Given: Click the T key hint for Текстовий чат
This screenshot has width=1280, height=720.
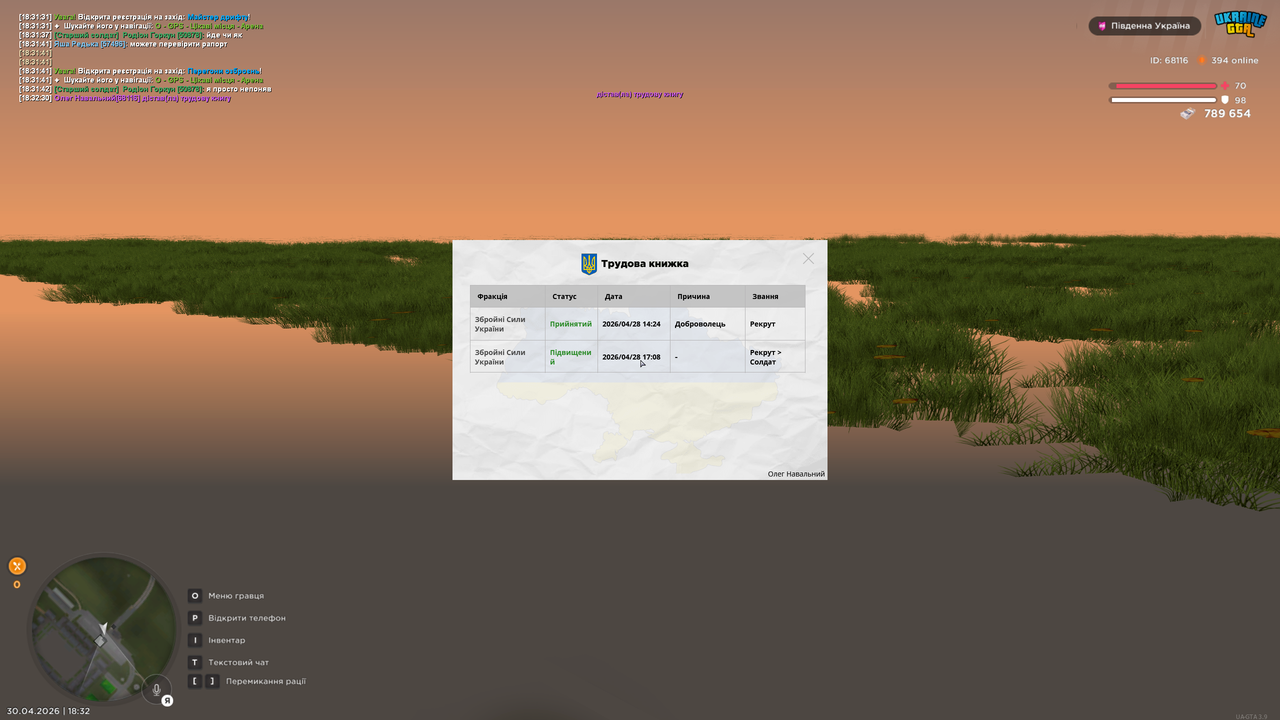Looking at the screenshot, I should pos(195,662).
